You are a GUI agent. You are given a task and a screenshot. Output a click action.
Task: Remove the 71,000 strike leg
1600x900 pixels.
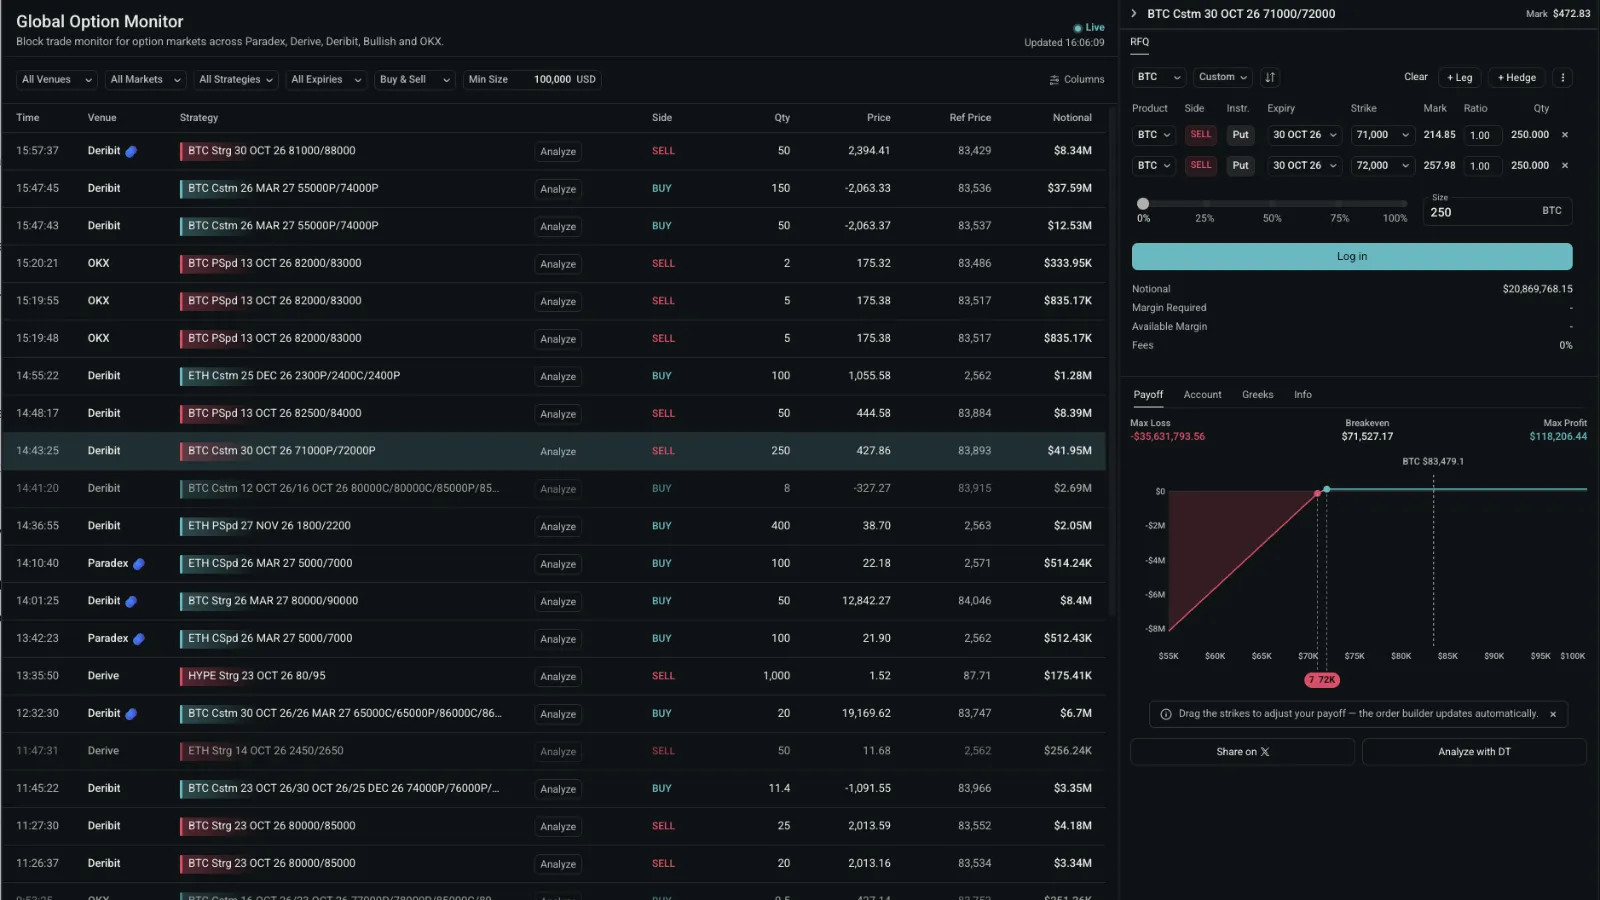tap(1565, 135)
